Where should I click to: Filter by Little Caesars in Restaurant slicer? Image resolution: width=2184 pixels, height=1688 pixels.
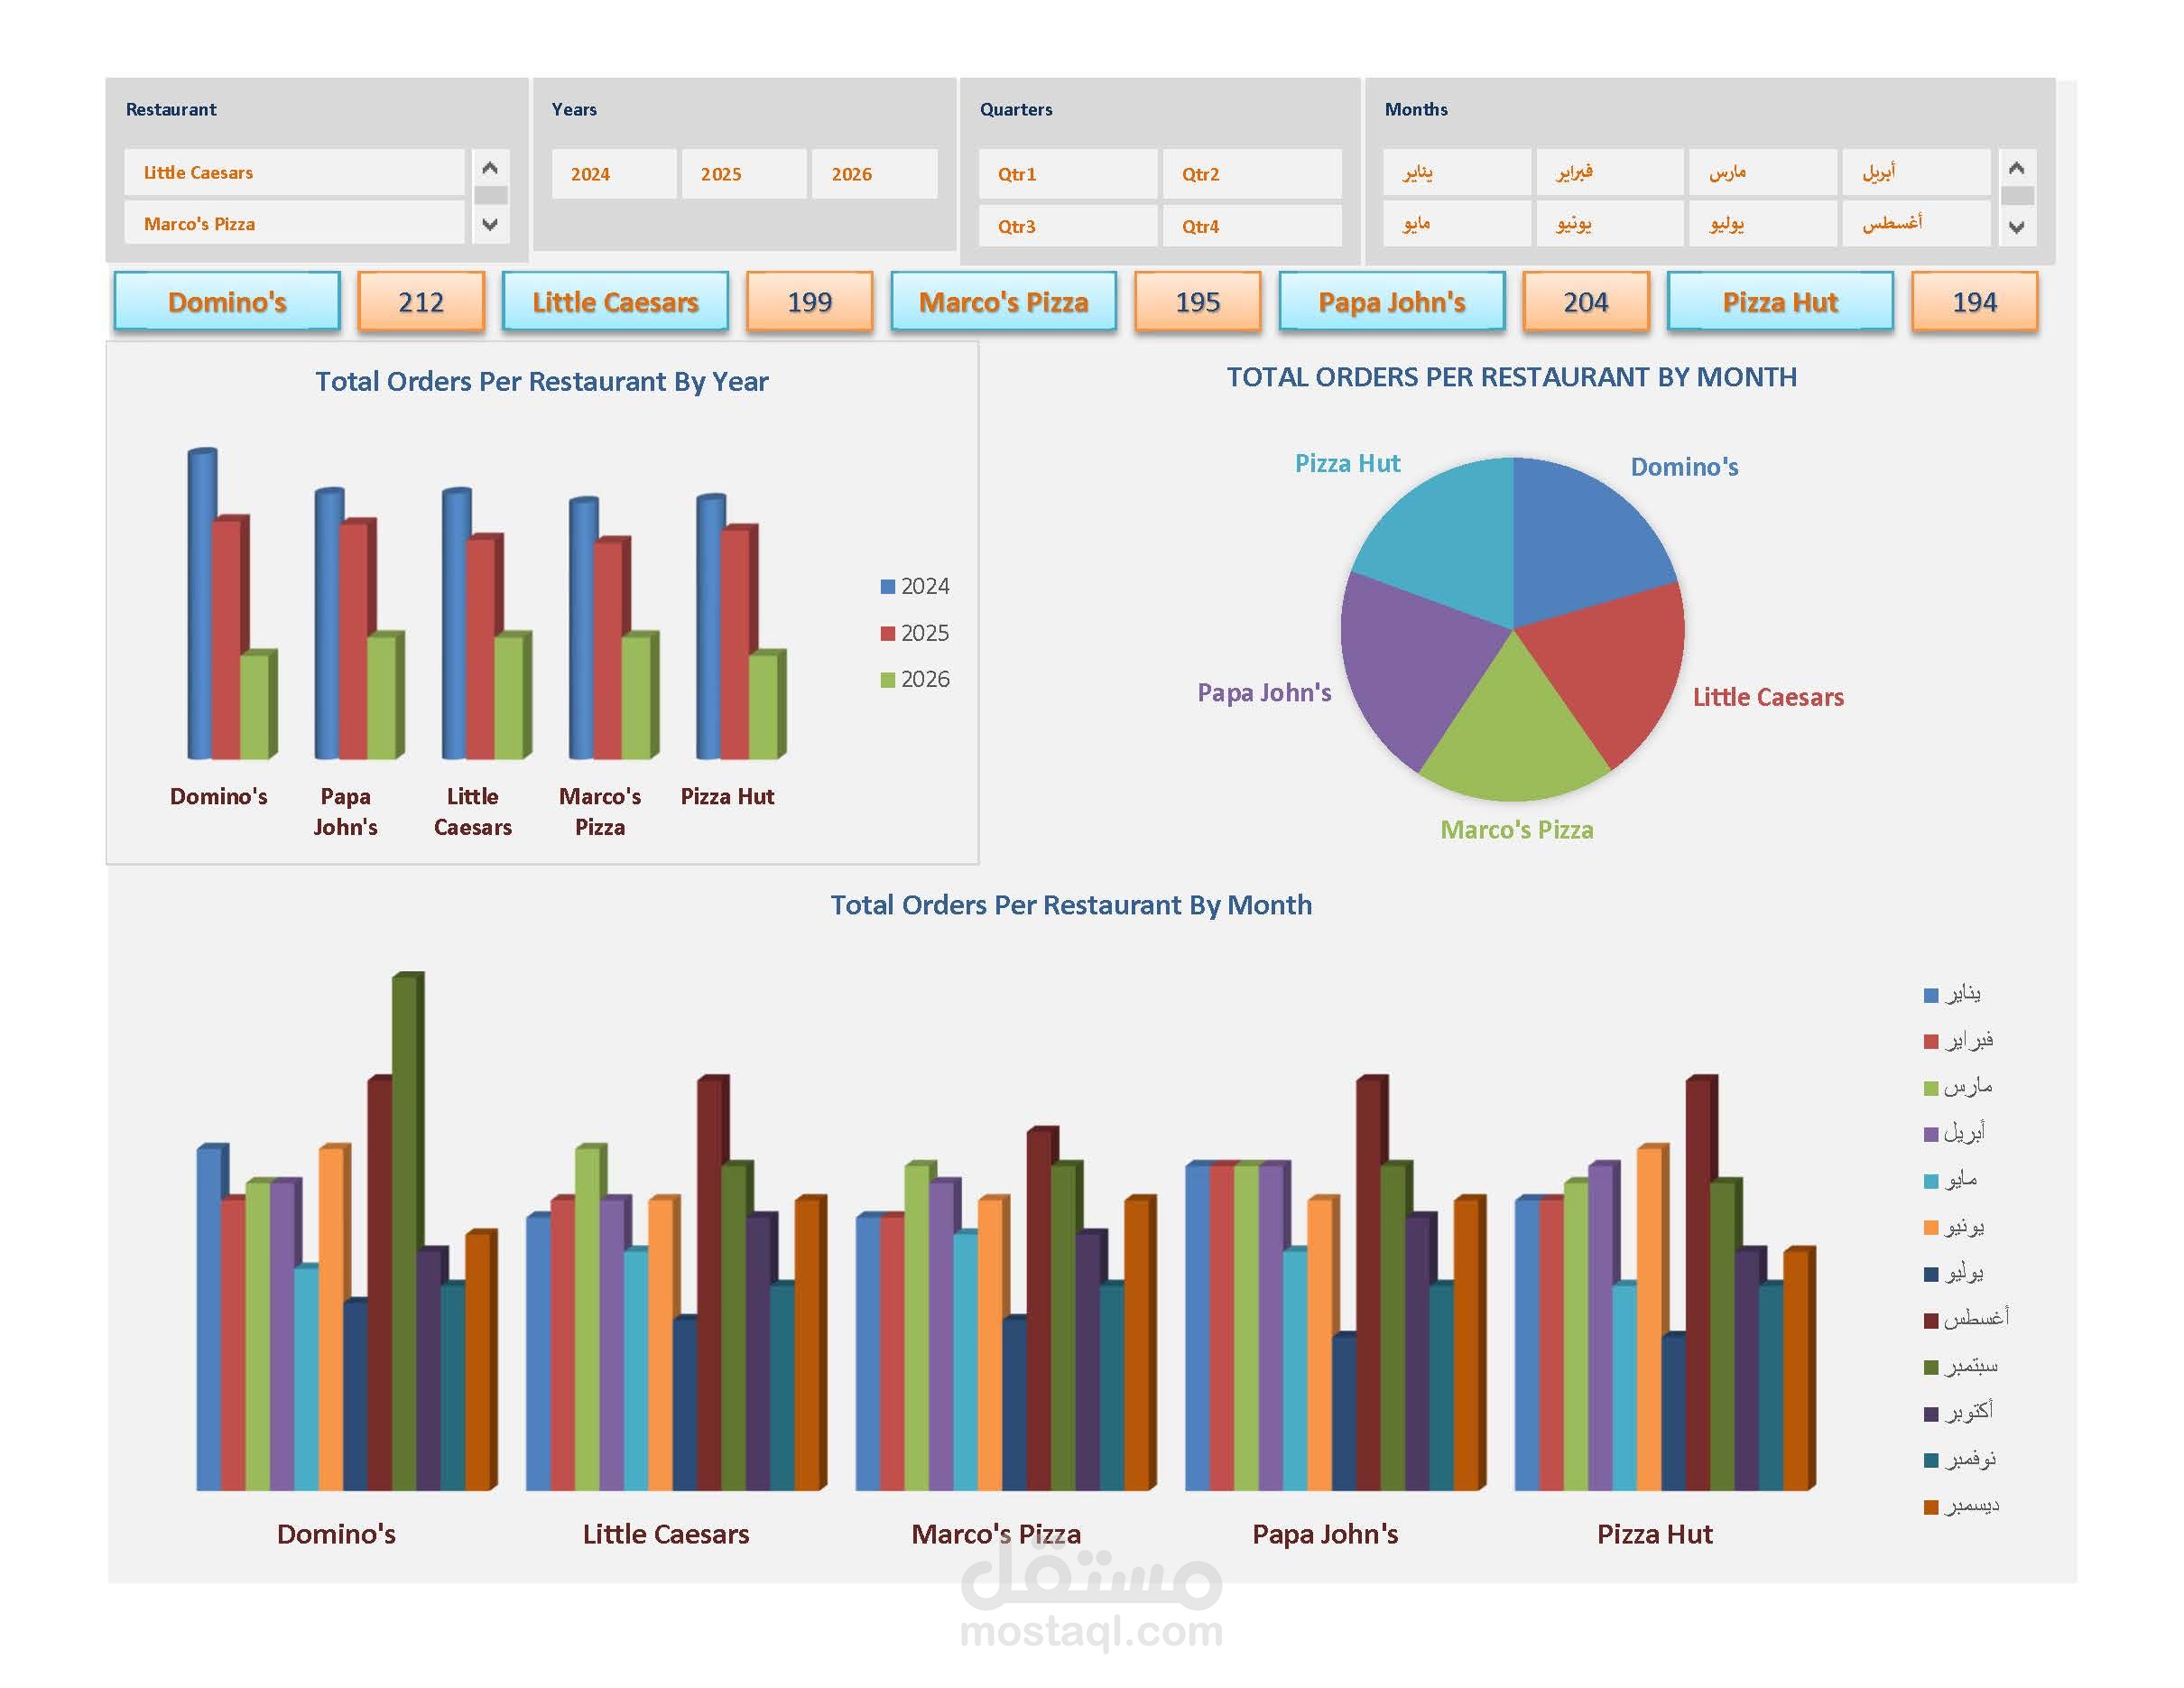(294, 172)
